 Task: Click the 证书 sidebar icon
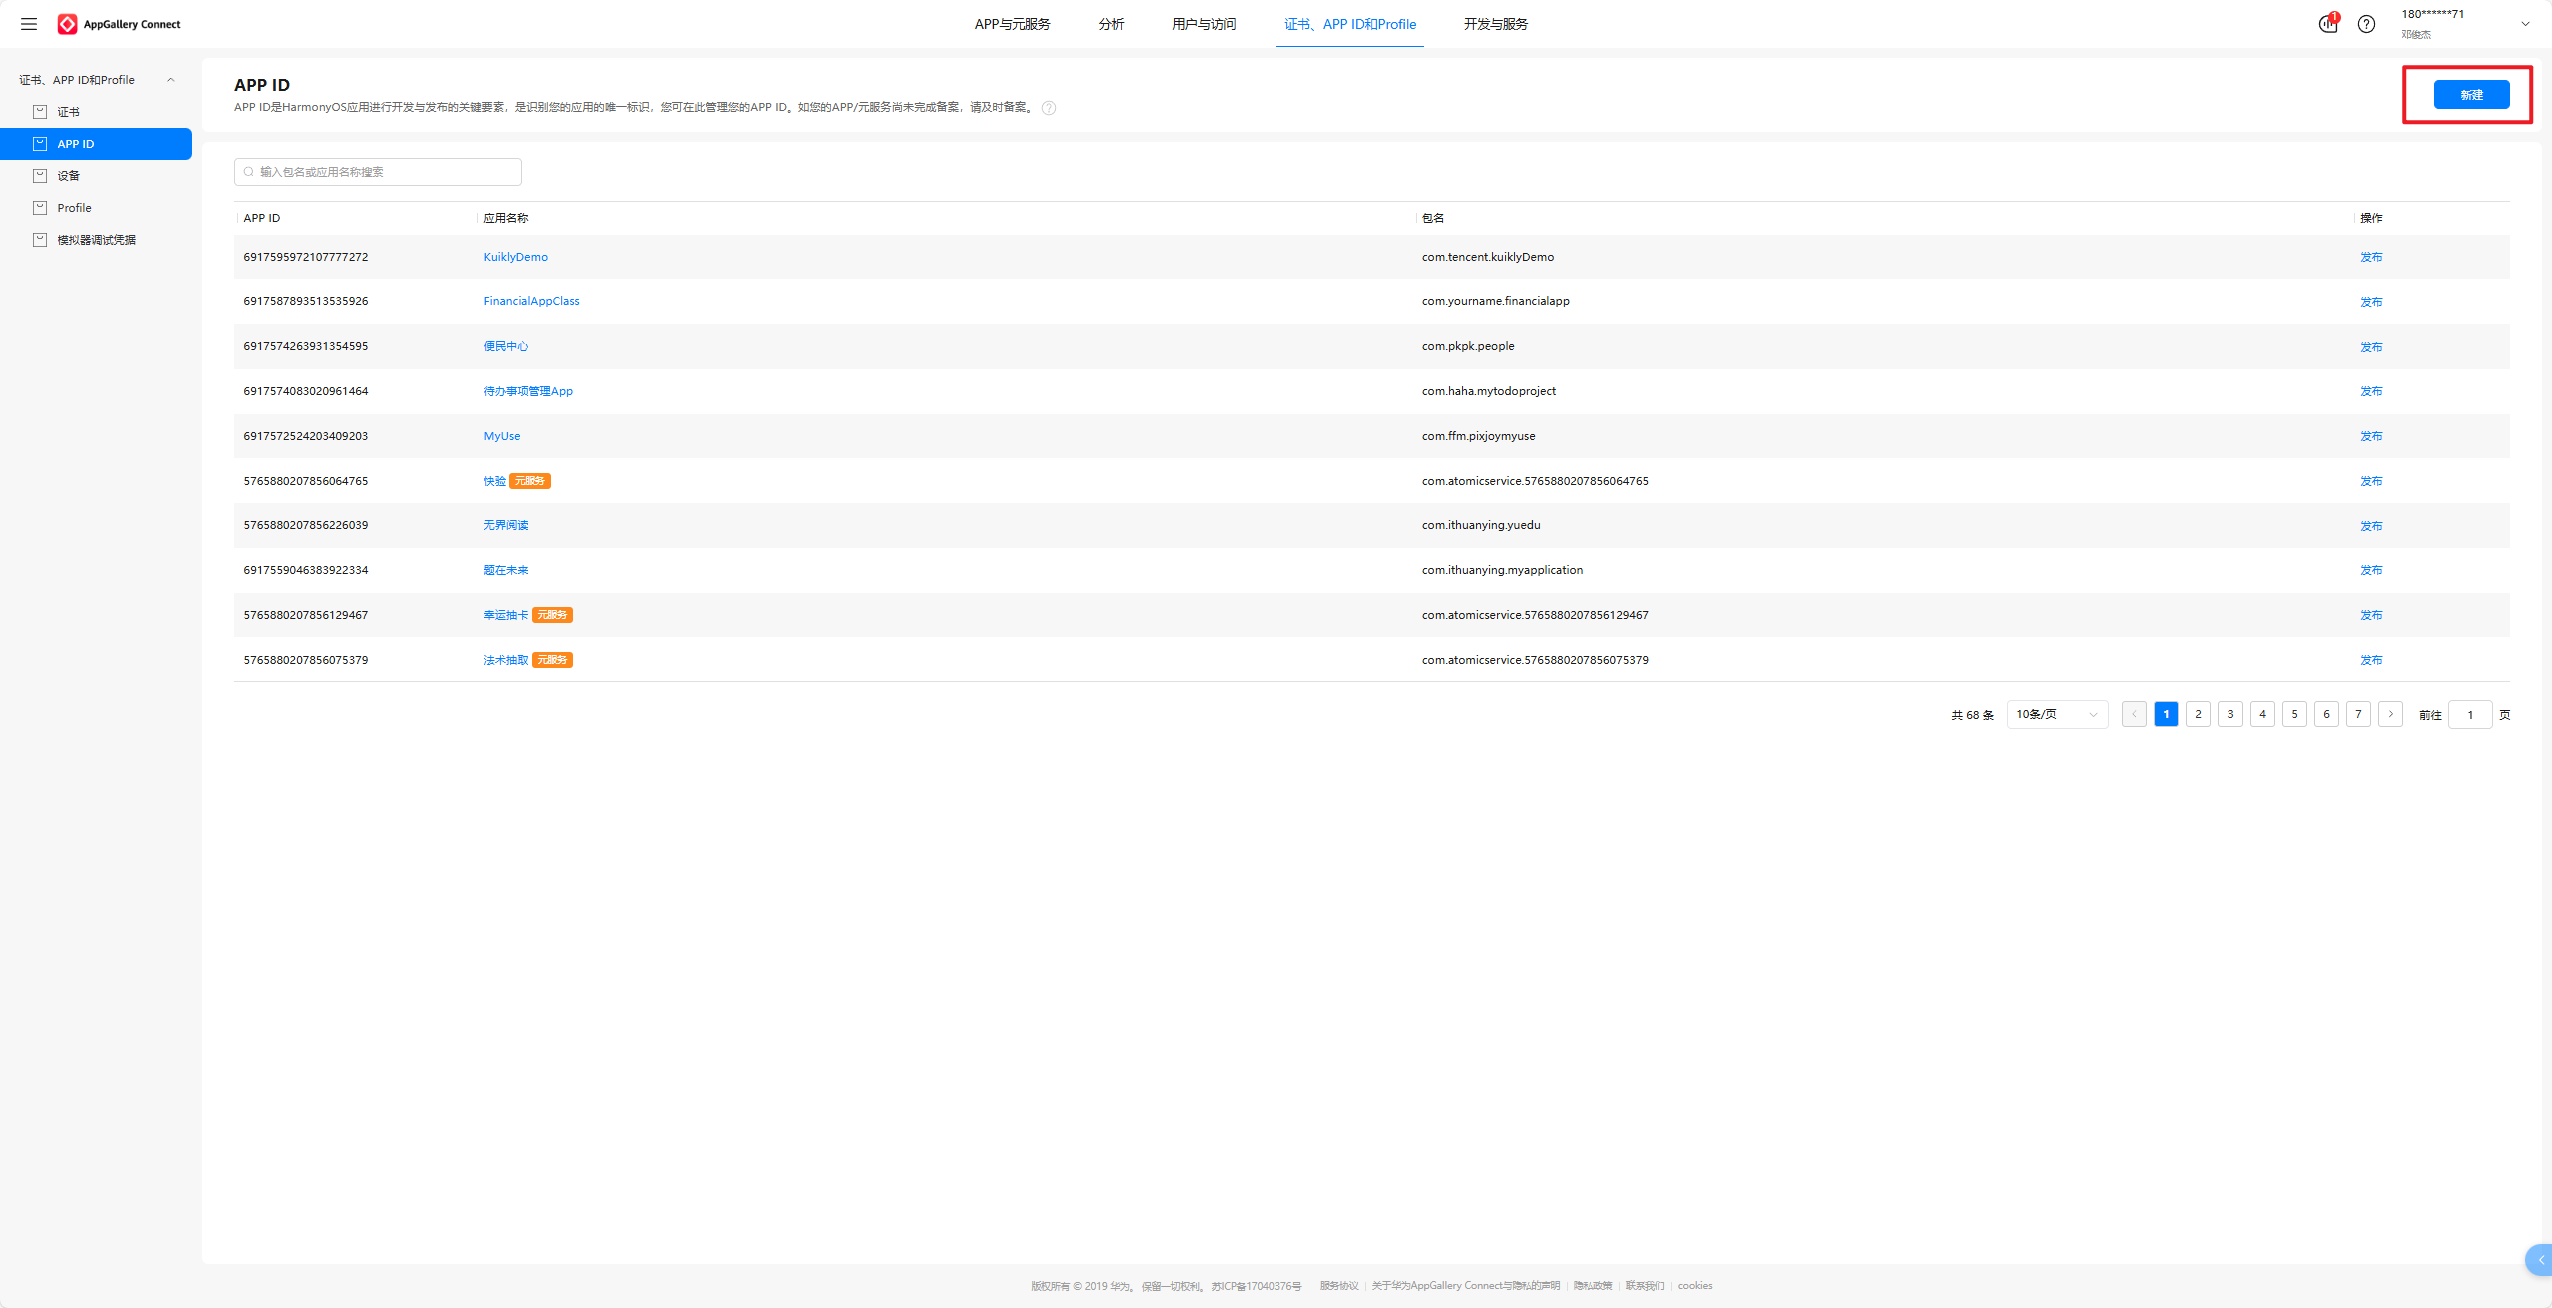coord(40,112)
